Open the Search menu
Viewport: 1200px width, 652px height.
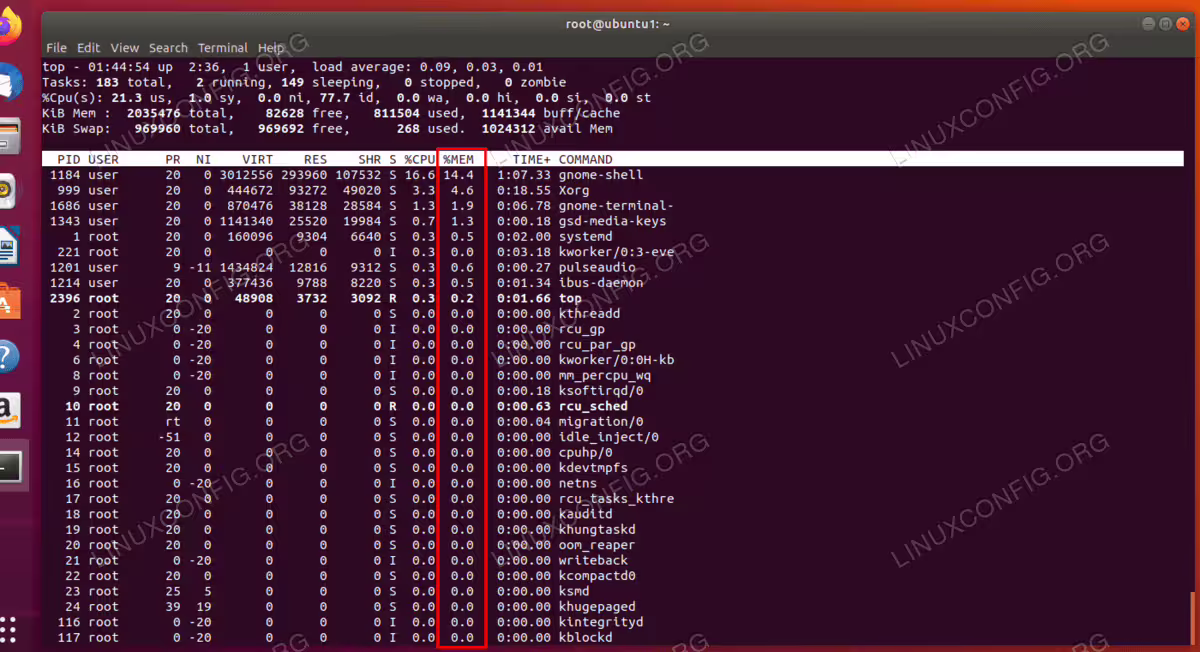[x=168, y=48]
